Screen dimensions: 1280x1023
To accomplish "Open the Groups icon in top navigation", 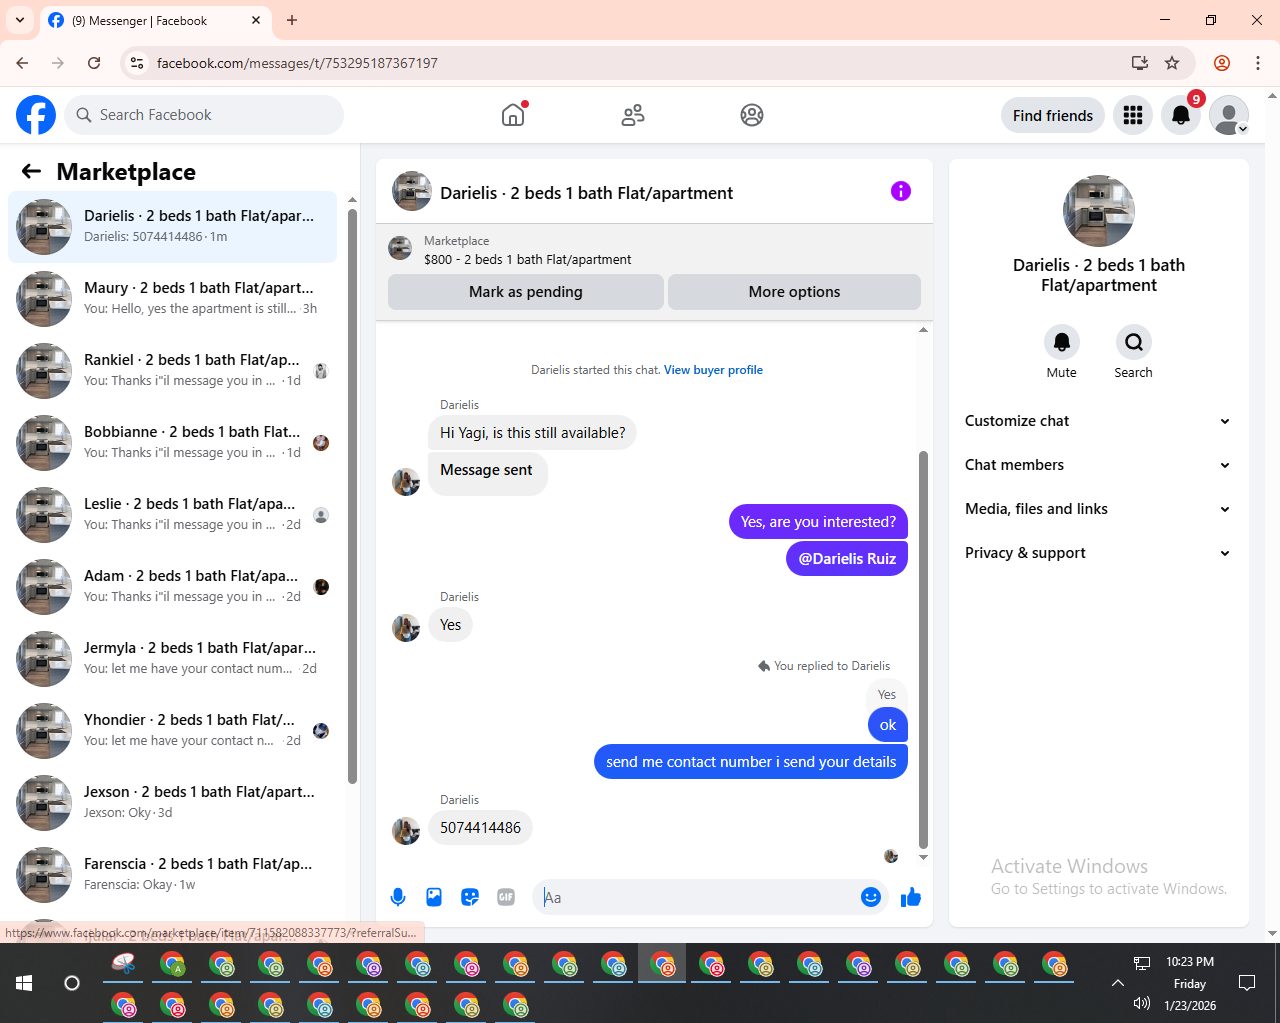I will point(752,115).
